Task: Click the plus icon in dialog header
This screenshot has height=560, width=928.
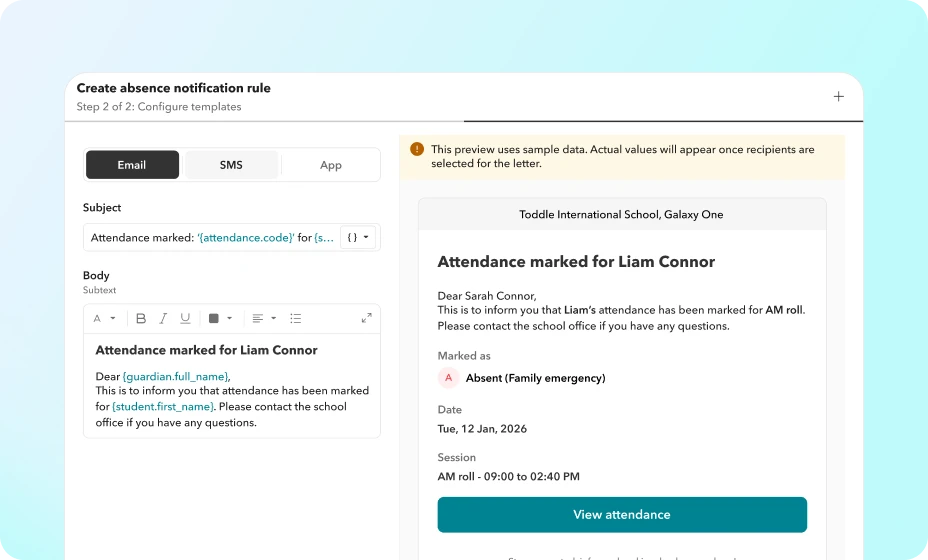Action: click(839, 96)
